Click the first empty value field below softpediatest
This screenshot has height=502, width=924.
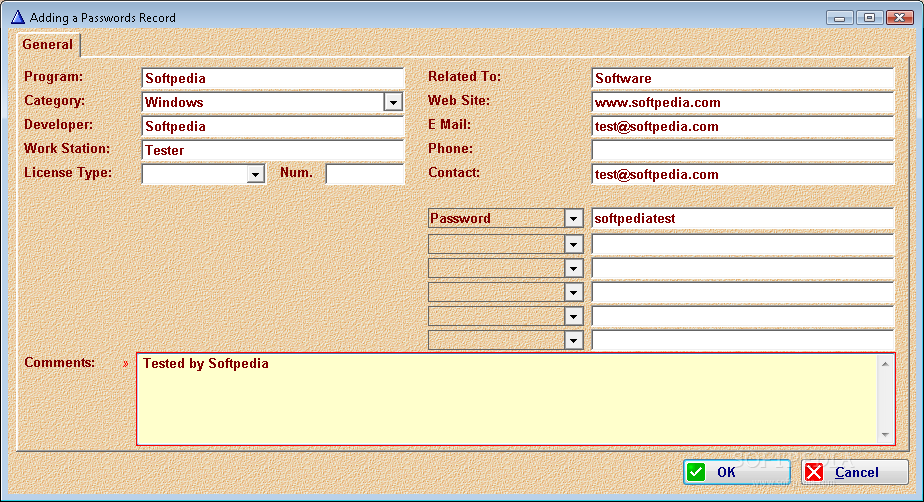pos(742,244)
